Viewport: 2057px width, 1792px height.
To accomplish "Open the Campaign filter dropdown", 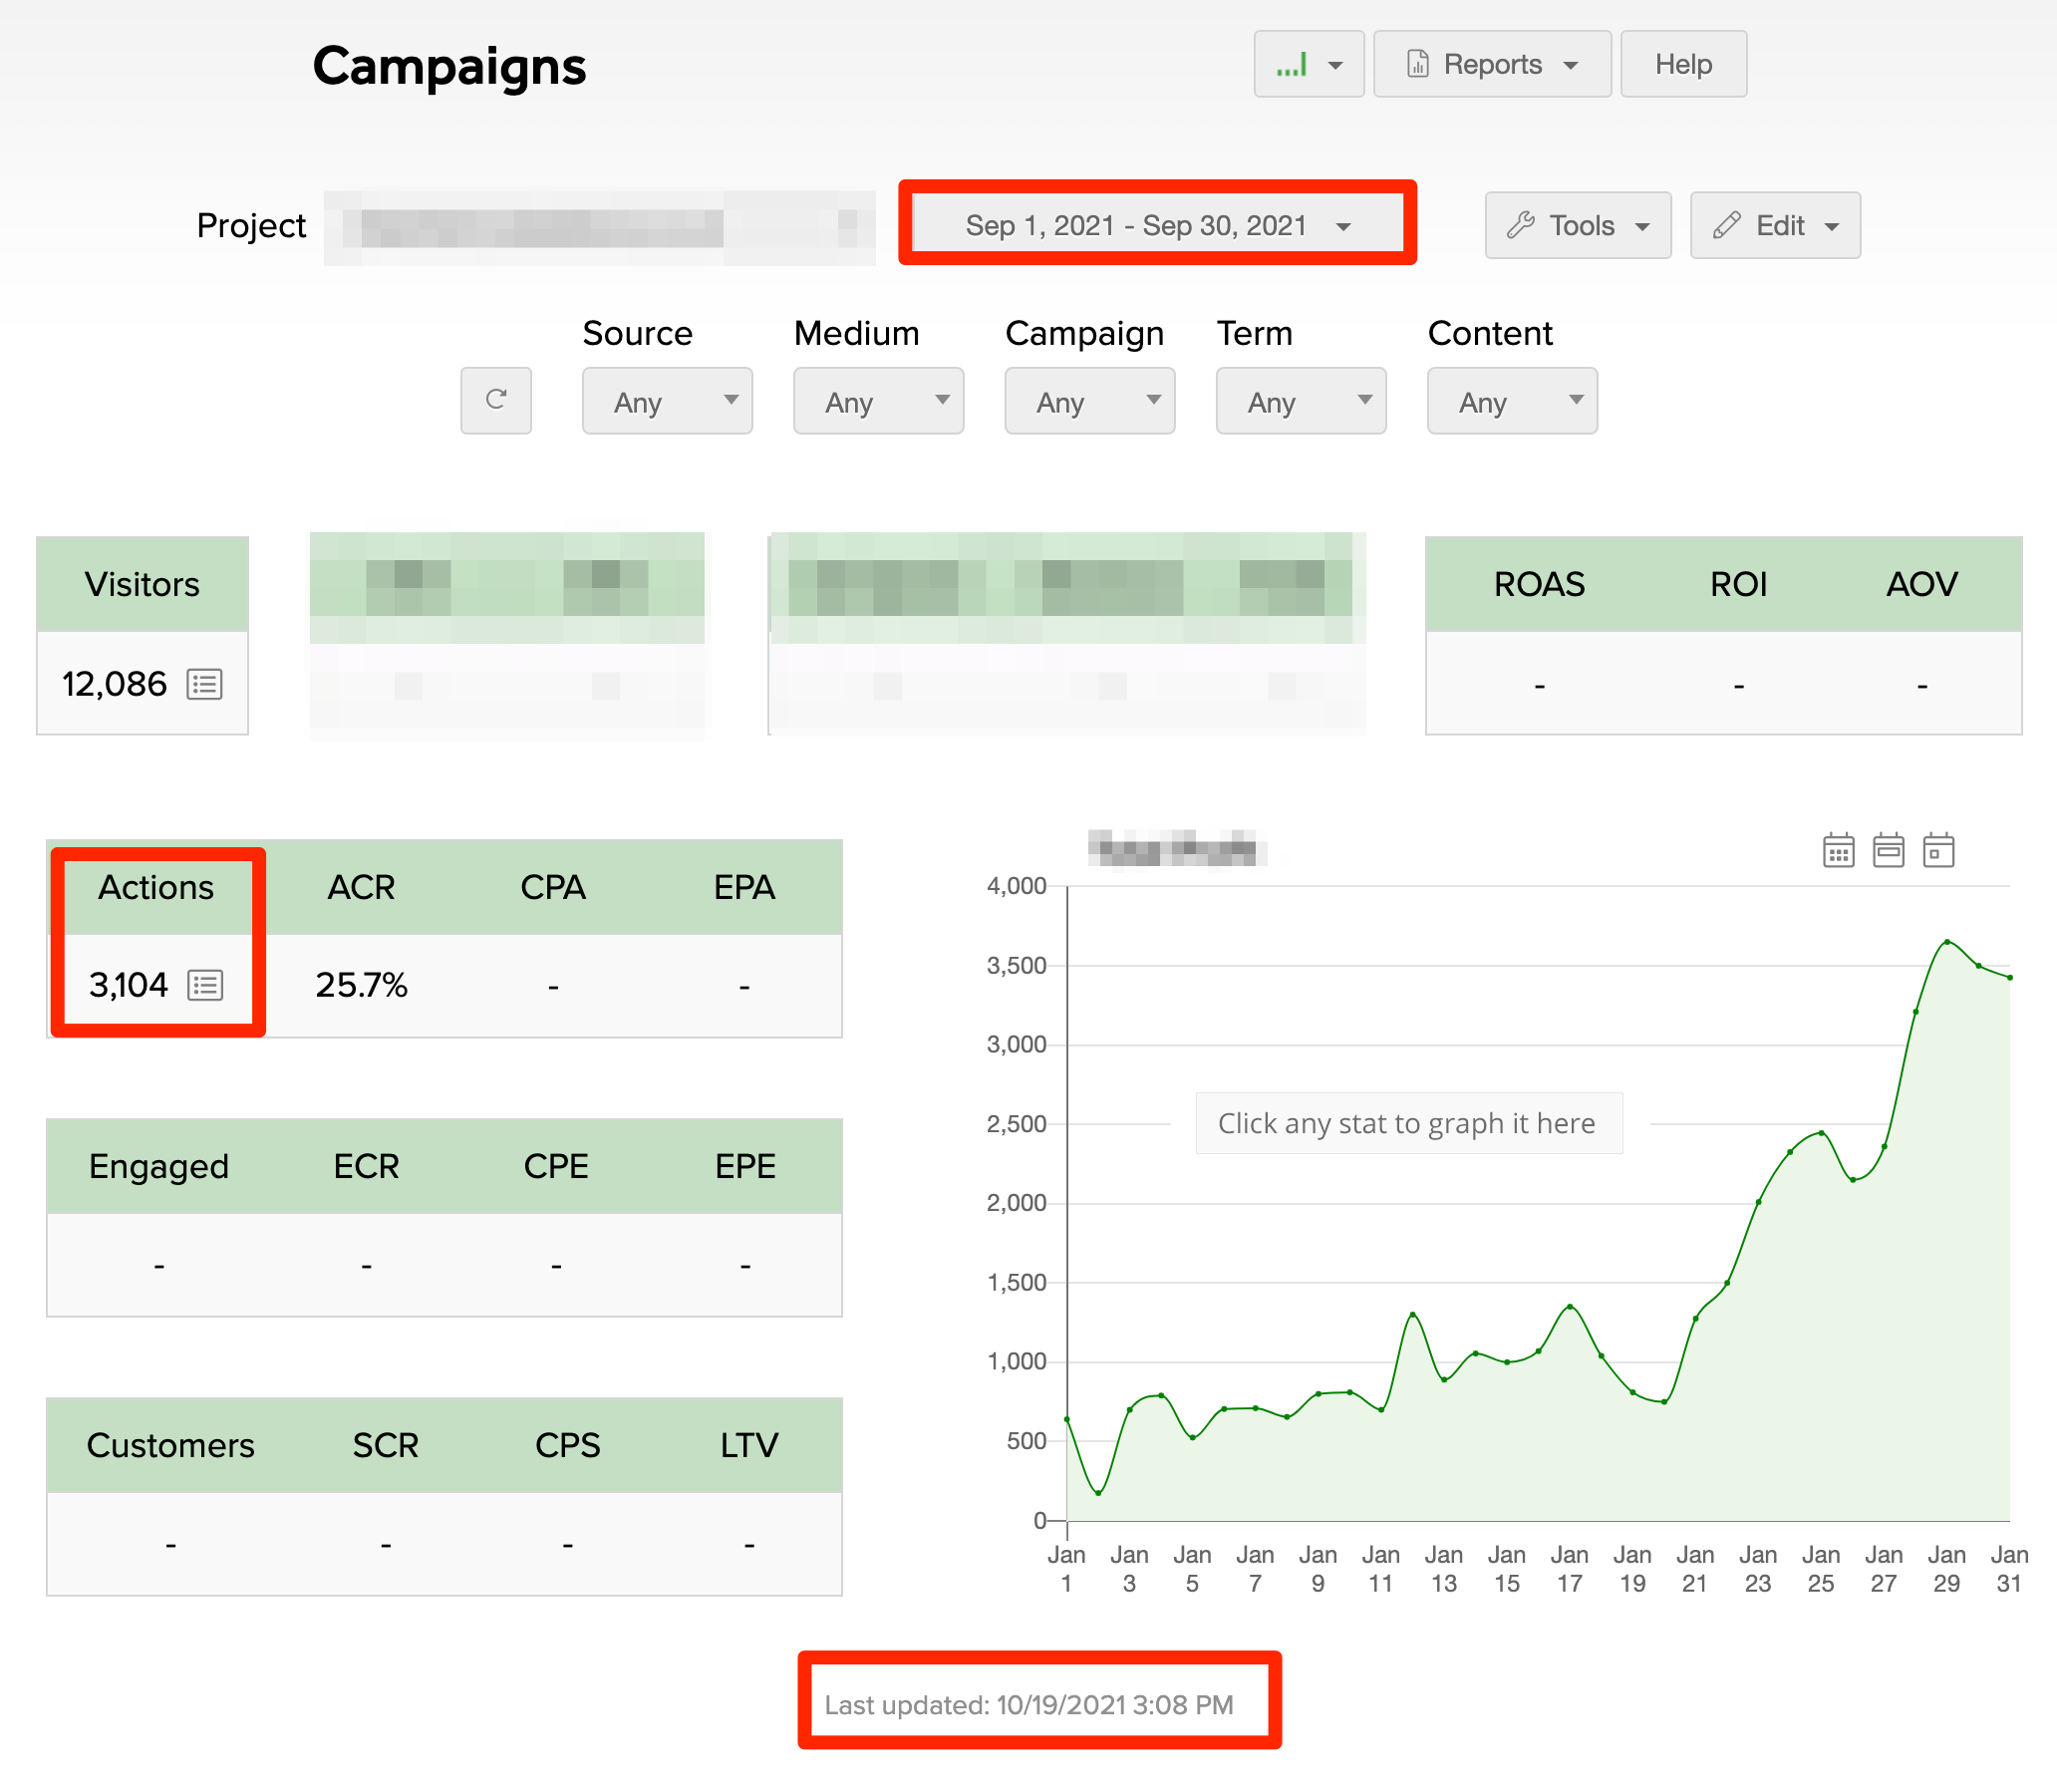I will tap(1089, 401).
